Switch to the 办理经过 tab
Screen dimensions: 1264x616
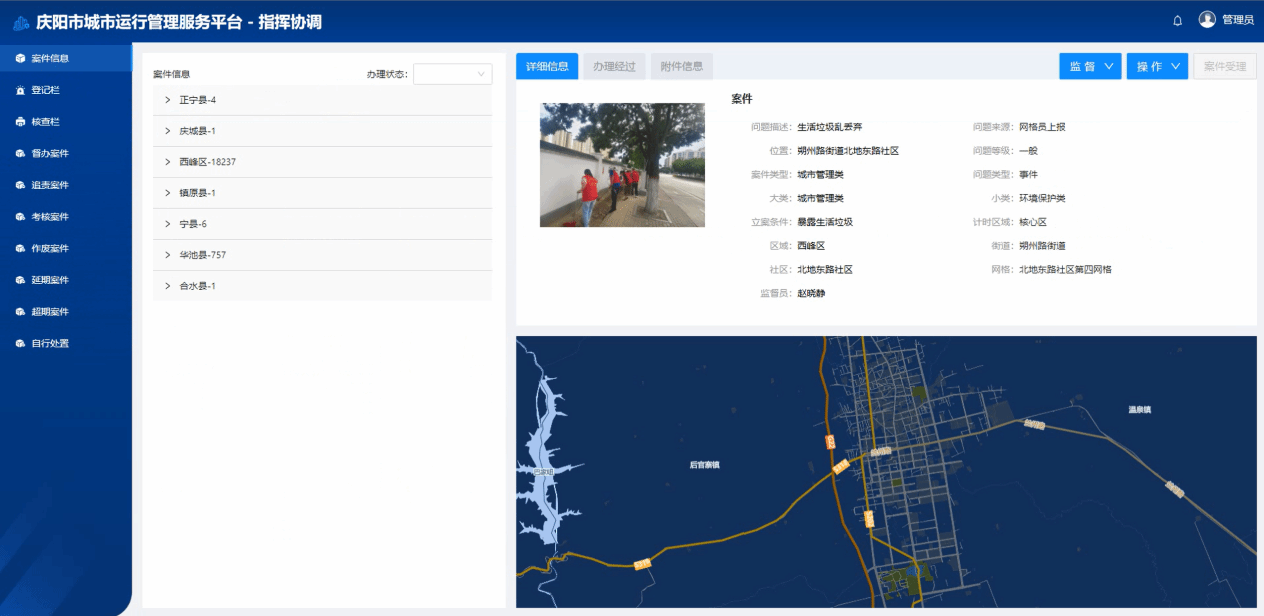[x=614, y=66]
